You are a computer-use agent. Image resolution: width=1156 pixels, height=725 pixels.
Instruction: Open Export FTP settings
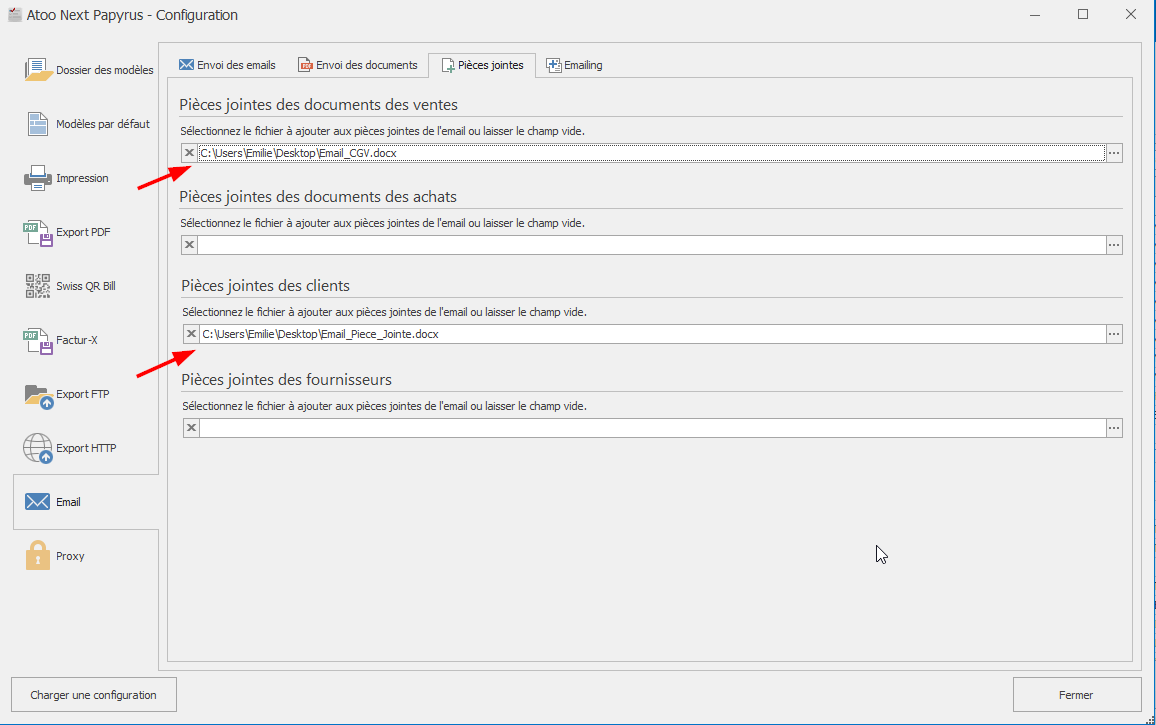(87, 394)
